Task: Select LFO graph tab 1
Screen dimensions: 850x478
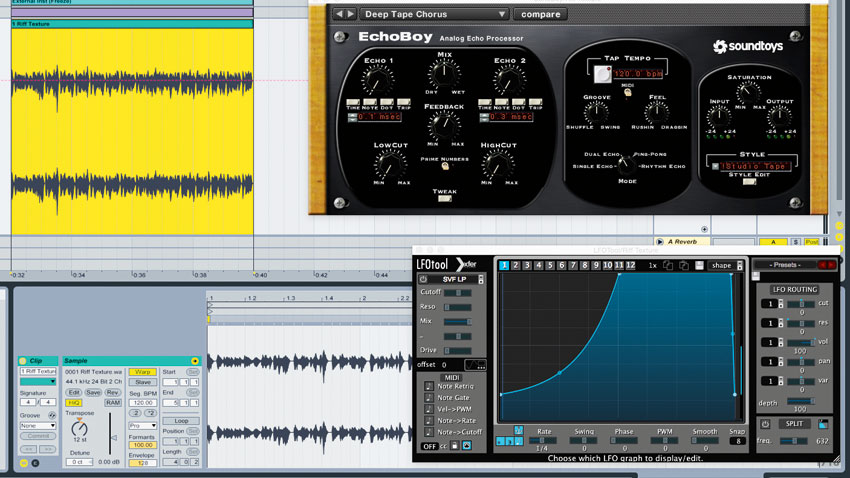Action: point(504,265)
